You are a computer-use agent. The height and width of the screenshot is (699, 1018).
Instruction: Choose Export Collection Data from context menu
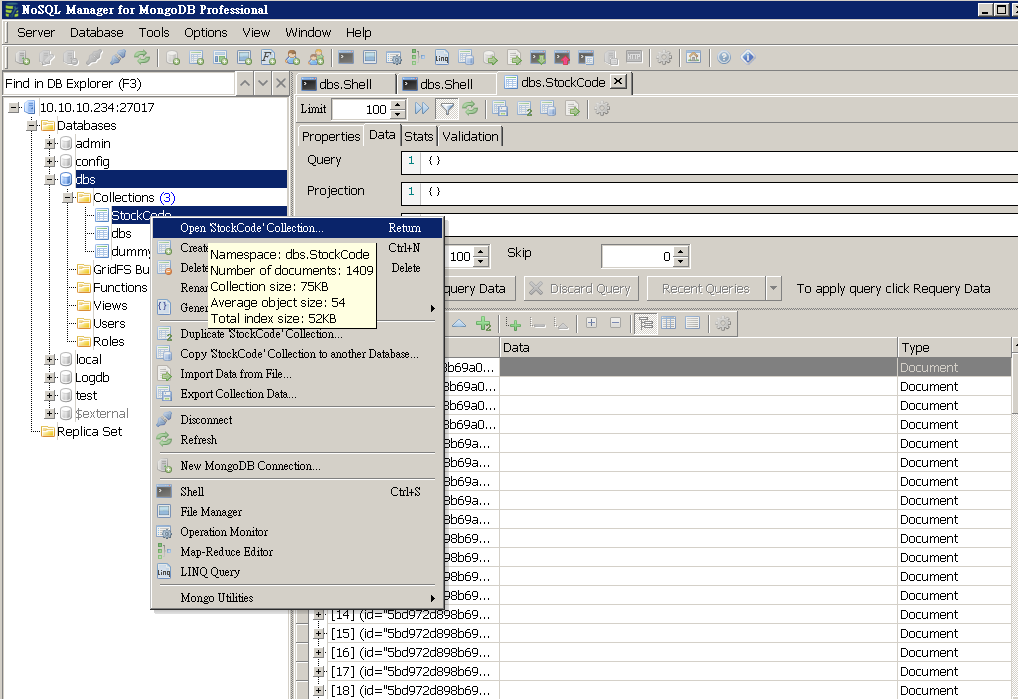pos(295,394)
